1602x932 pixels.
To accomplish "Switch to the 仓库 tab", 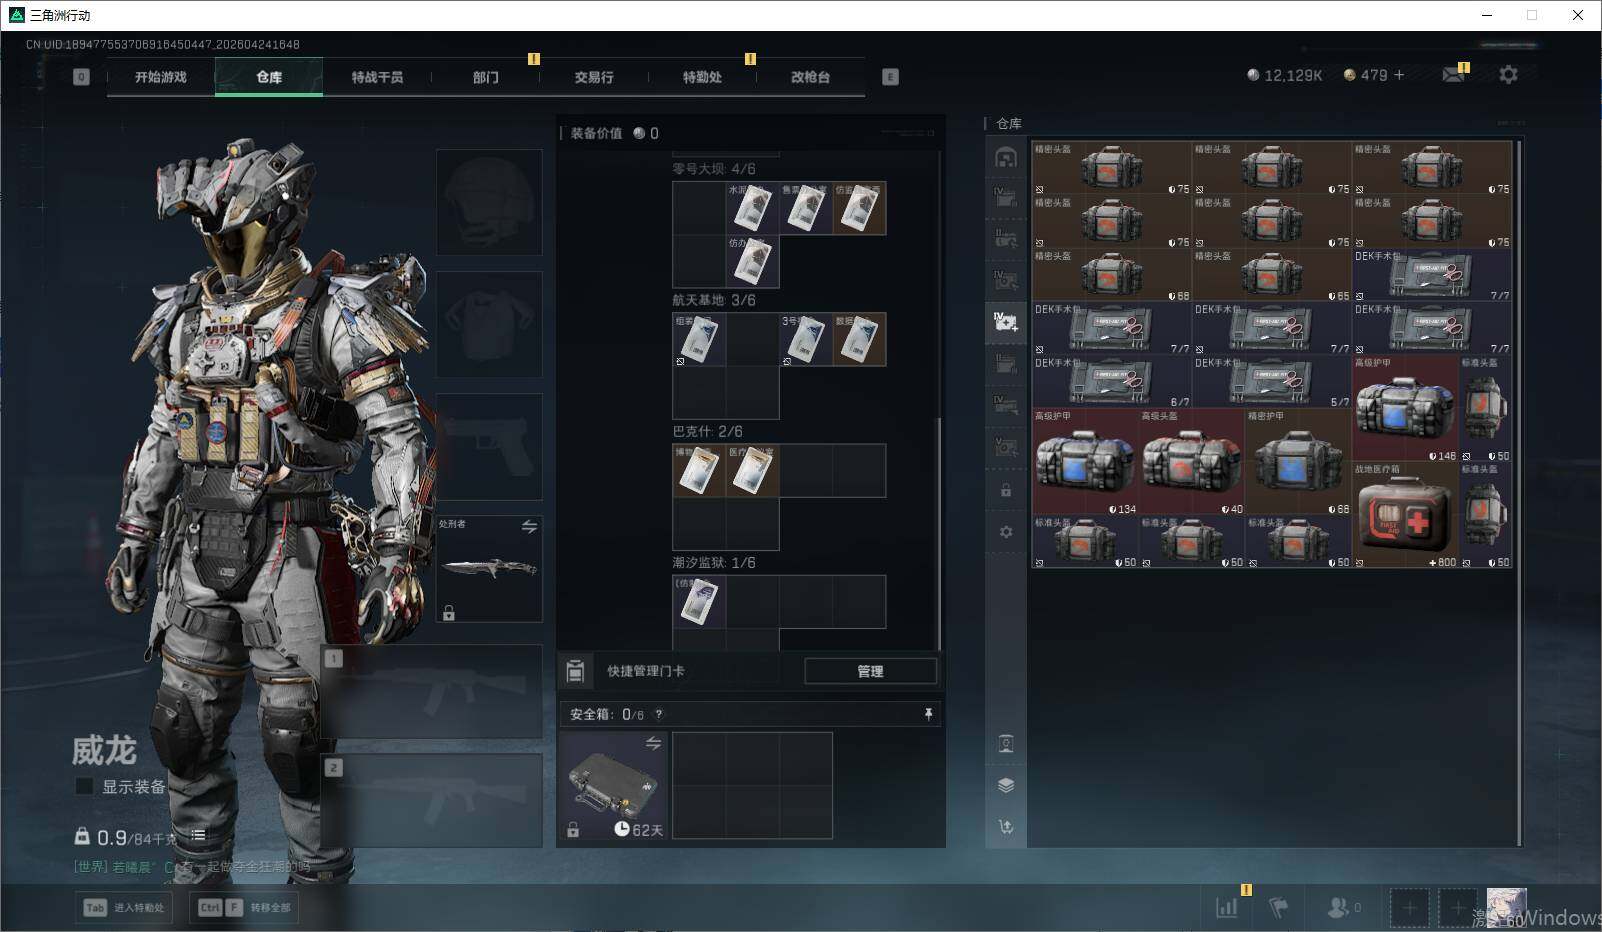I will pyautogui.click(x=269, y=77).
